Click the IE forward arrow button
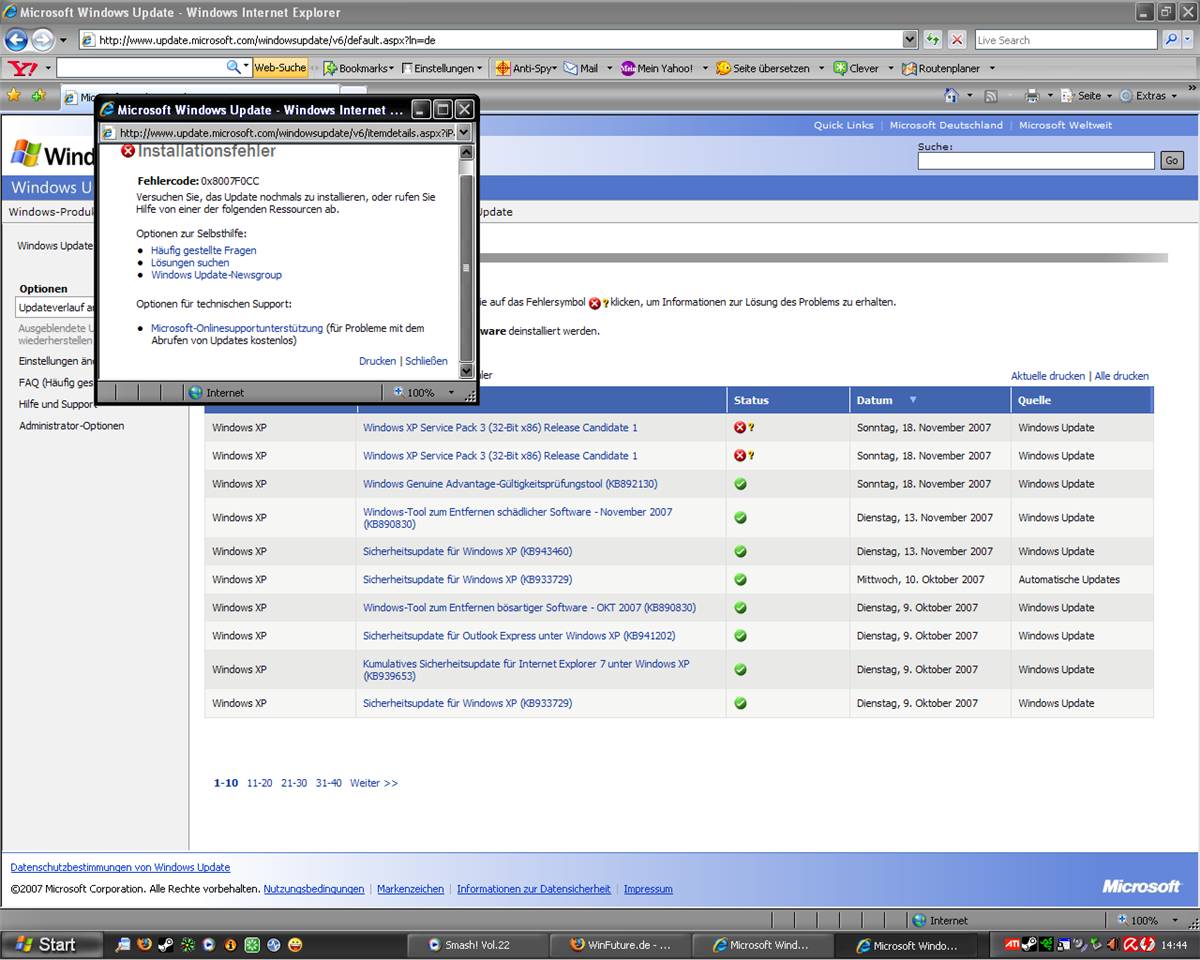 (42, 40)
